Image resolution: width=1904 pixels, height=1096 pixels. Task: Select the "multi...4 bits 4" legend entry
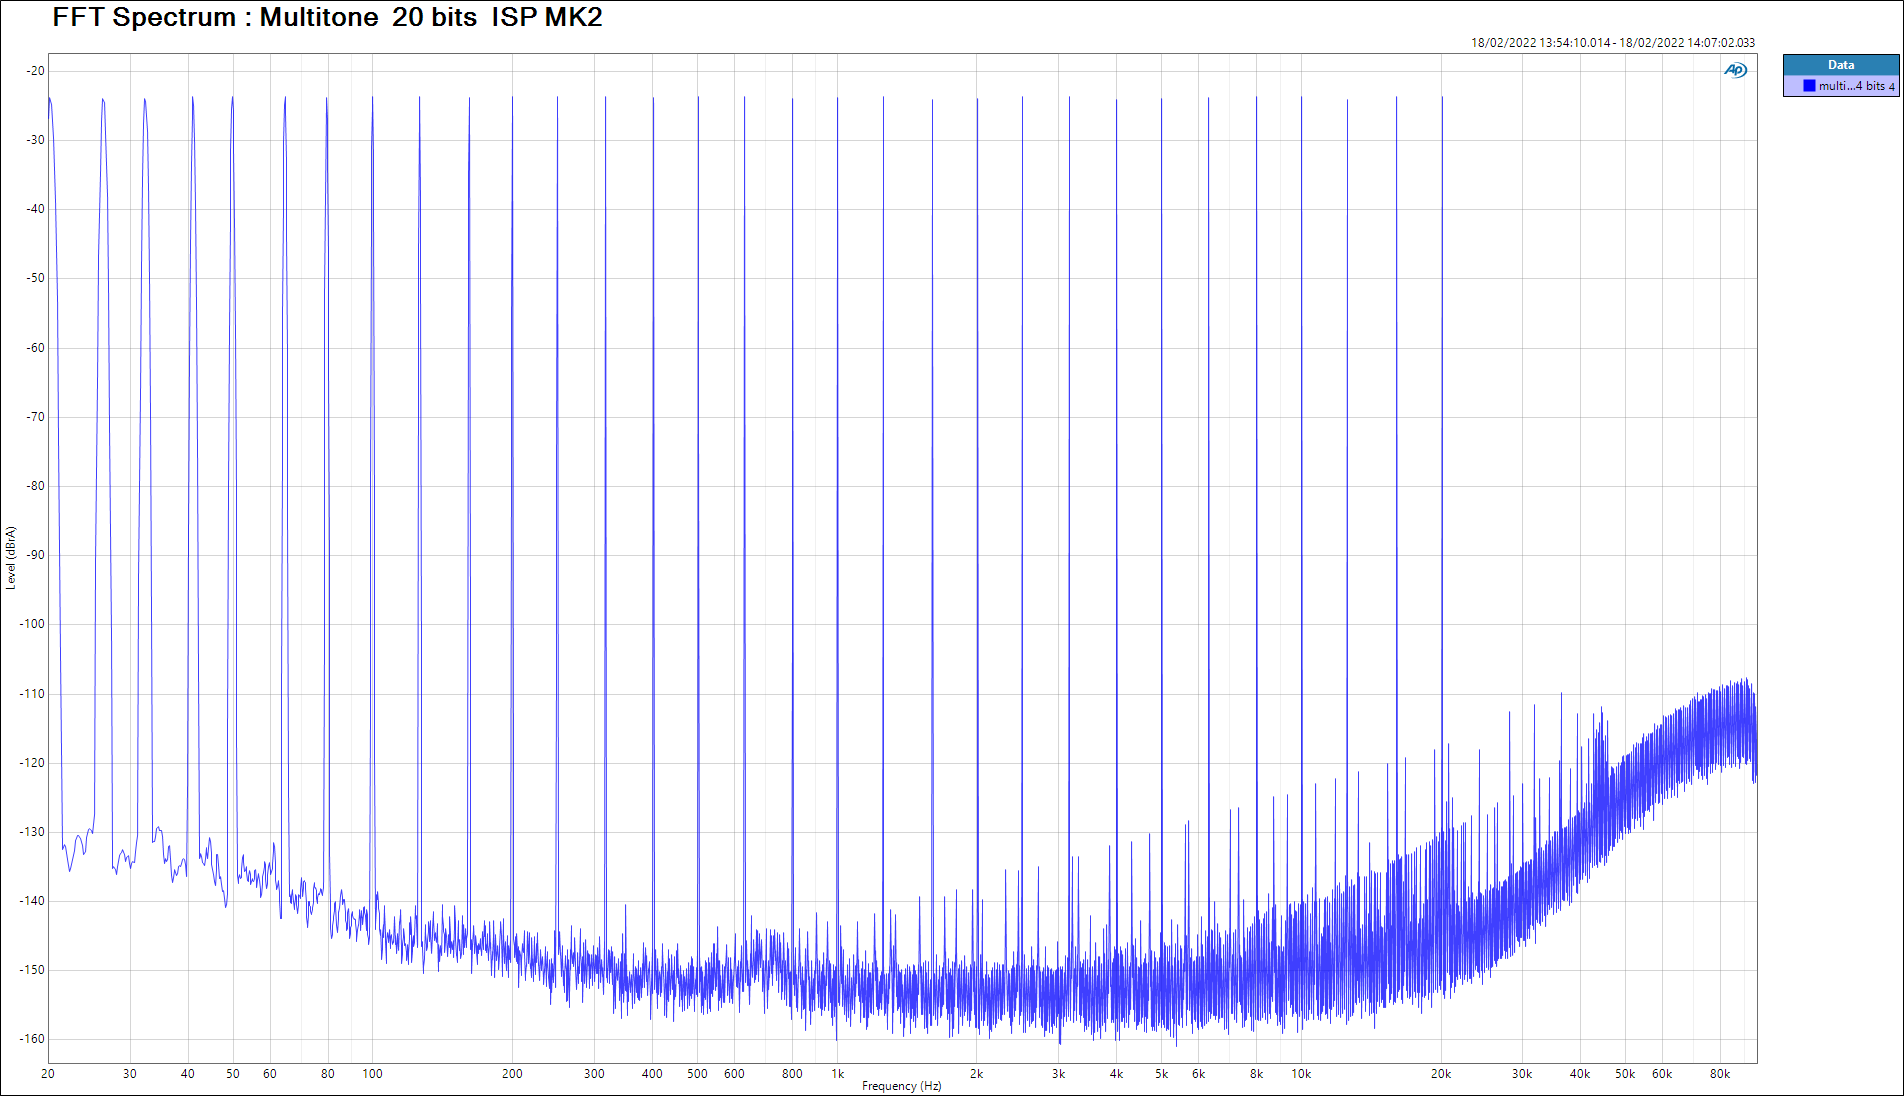1855,86
